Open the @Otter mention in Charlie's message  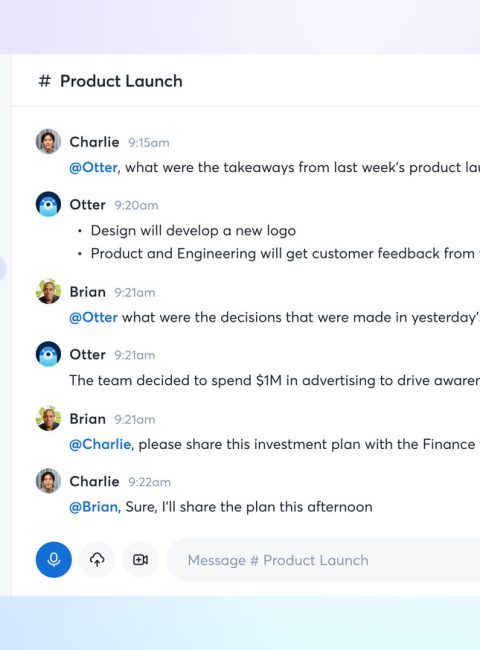(94, 167)
